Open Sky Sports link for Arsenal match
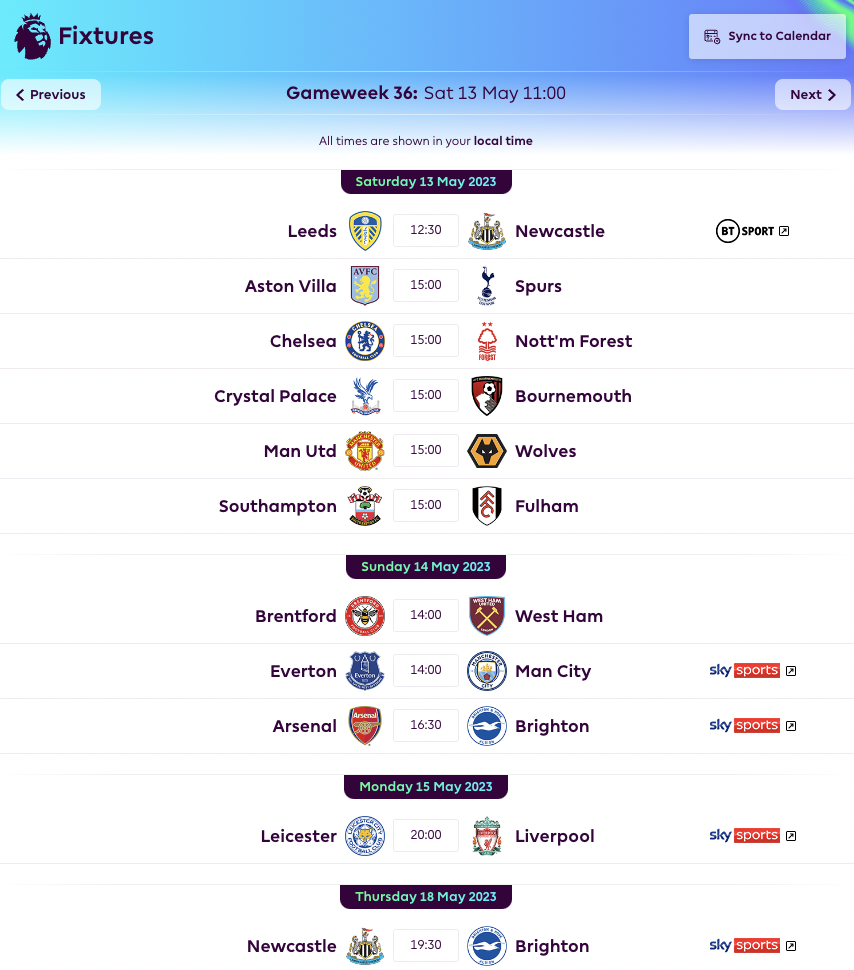 pyautogui.click(x=753, y=726)
